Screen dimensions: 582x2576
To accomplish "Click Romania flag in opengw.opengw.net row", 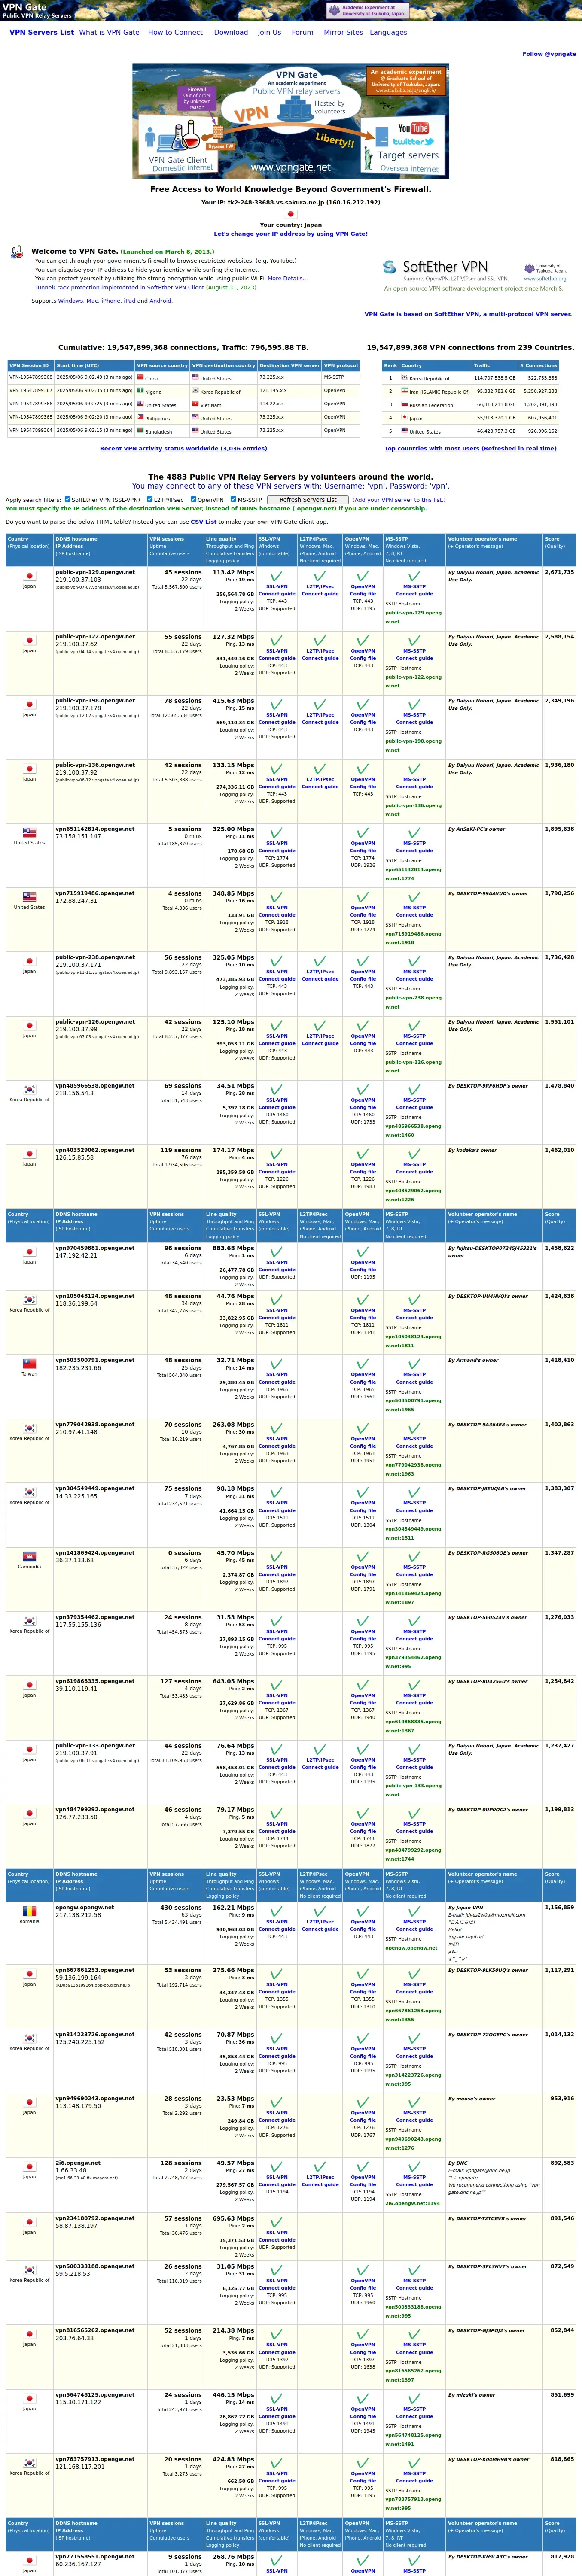I will [x=29, y=1911].
